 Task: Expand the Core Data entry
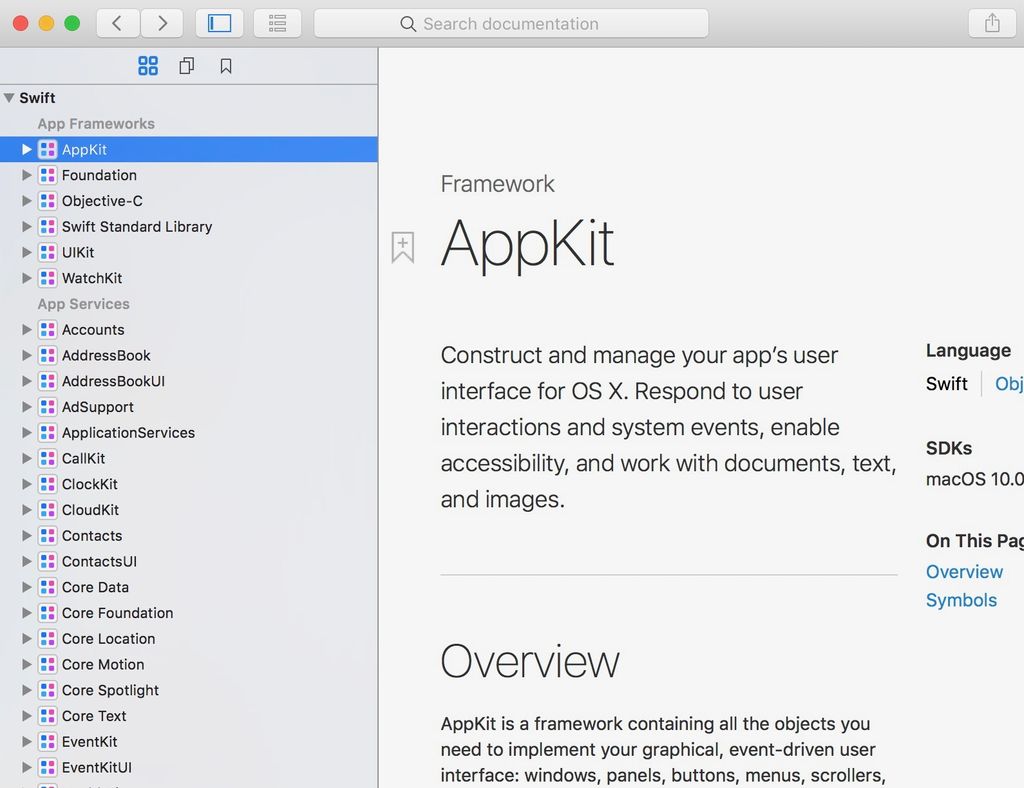[x=26, y=587]
